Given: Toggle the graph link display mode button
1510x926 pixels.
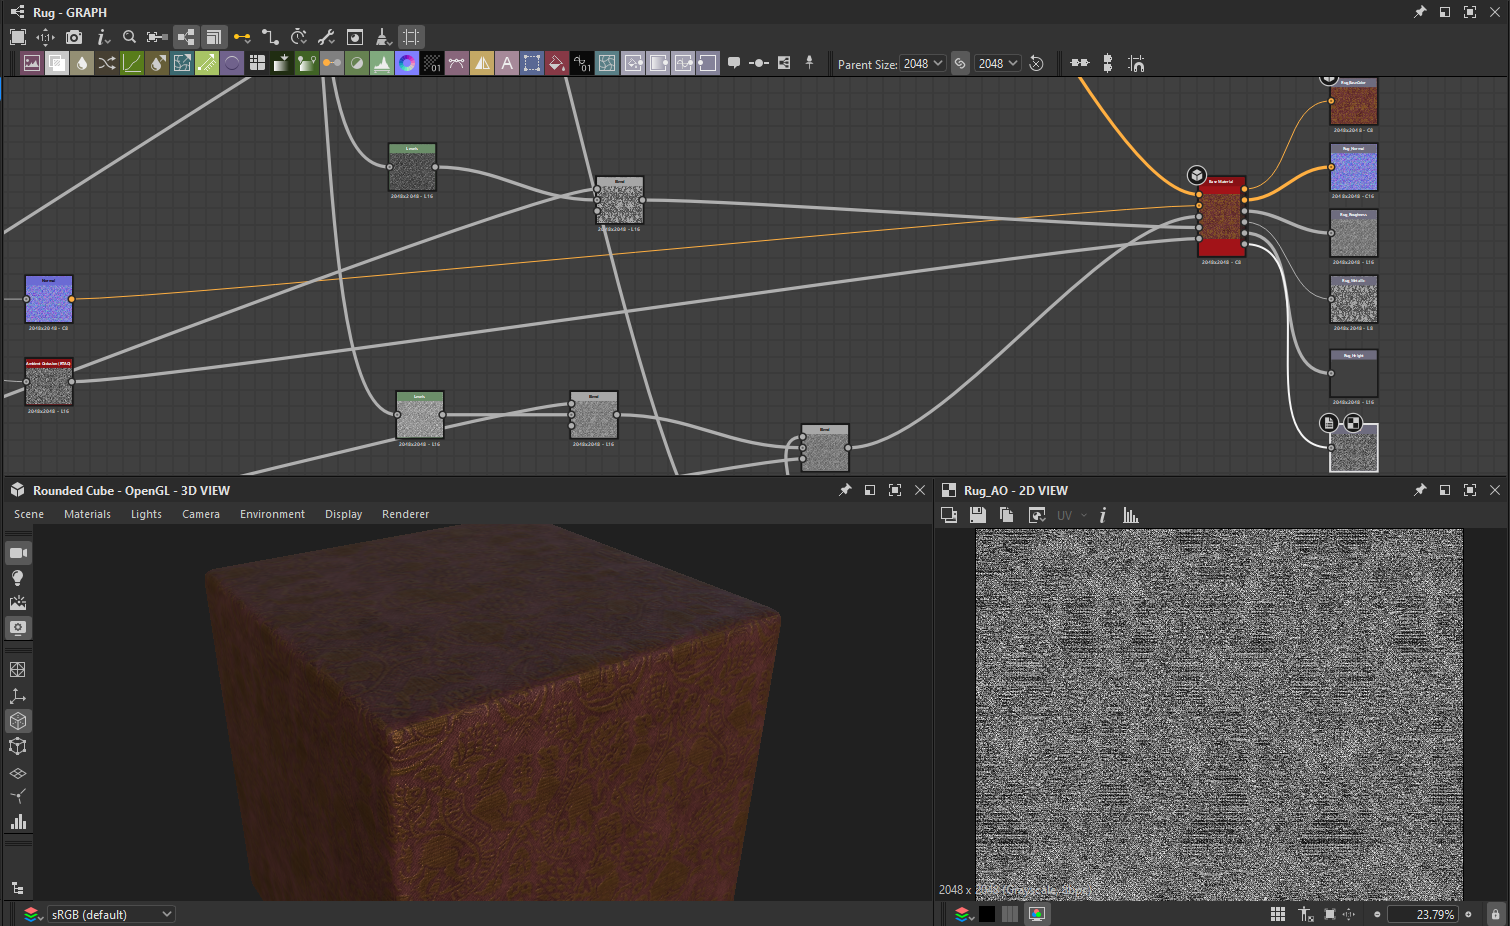Looking at the screenshot, I should click(x=186, y=37).
